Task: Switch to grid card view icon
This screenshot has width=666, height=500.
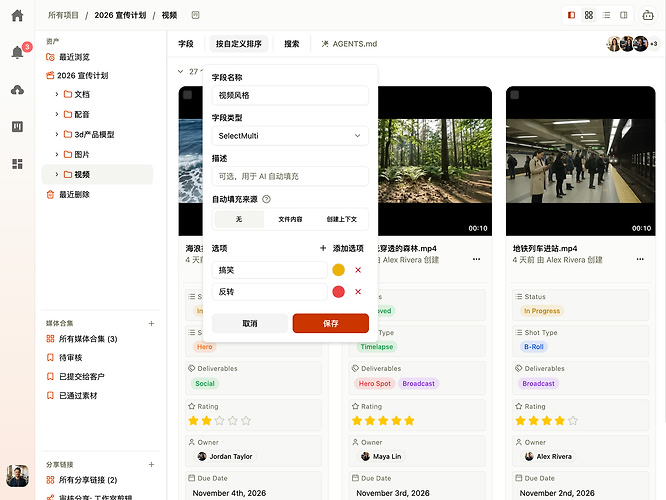Action: click(589, 15)
